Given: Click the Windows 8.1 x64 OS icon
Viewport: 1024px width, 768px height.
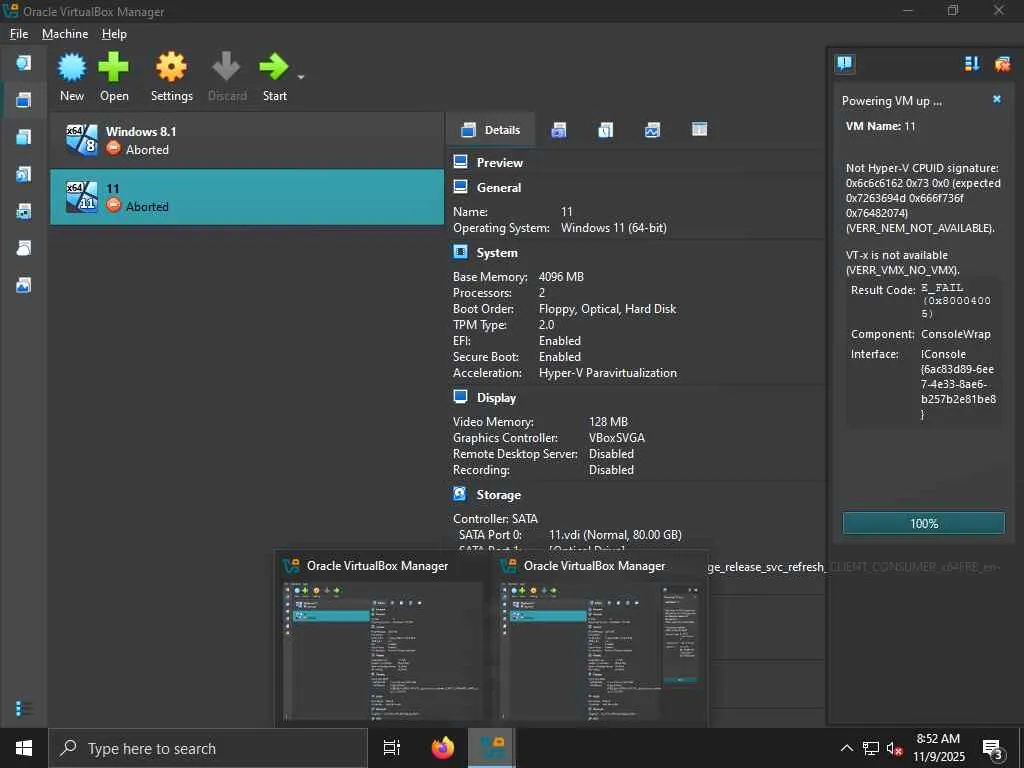Looking at the screenshot, I should (x=82, y=140).
